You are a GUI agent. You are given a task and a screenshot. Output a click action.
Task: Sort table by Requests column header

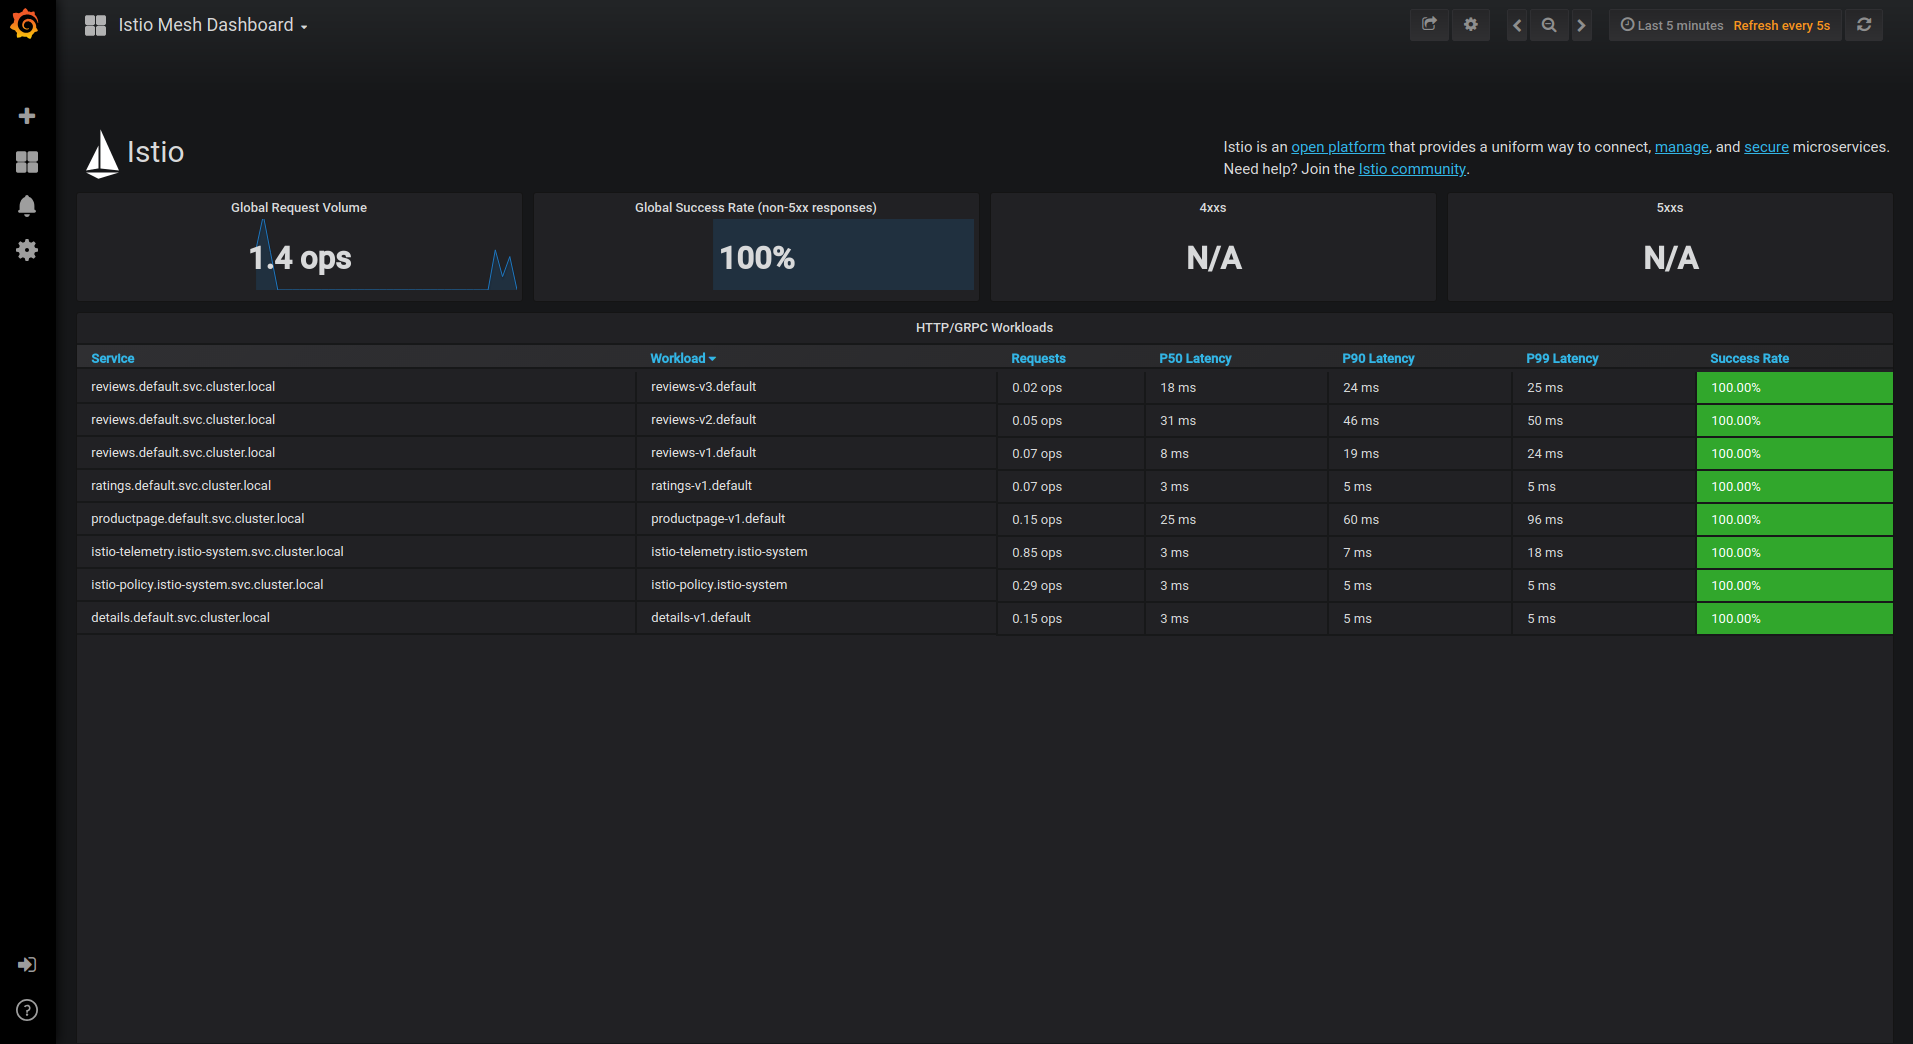click(1038, 359)
